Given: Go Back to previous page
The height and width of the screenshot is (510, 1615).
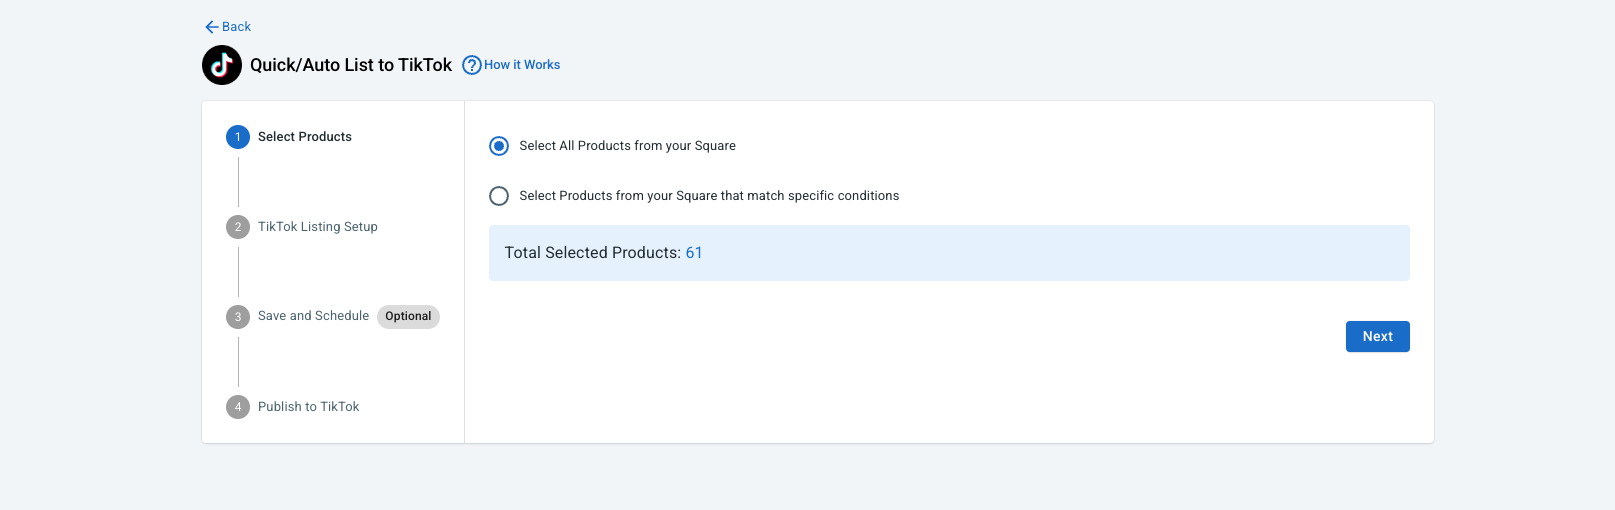Looking at the screenshot, I should coord(228,27).
